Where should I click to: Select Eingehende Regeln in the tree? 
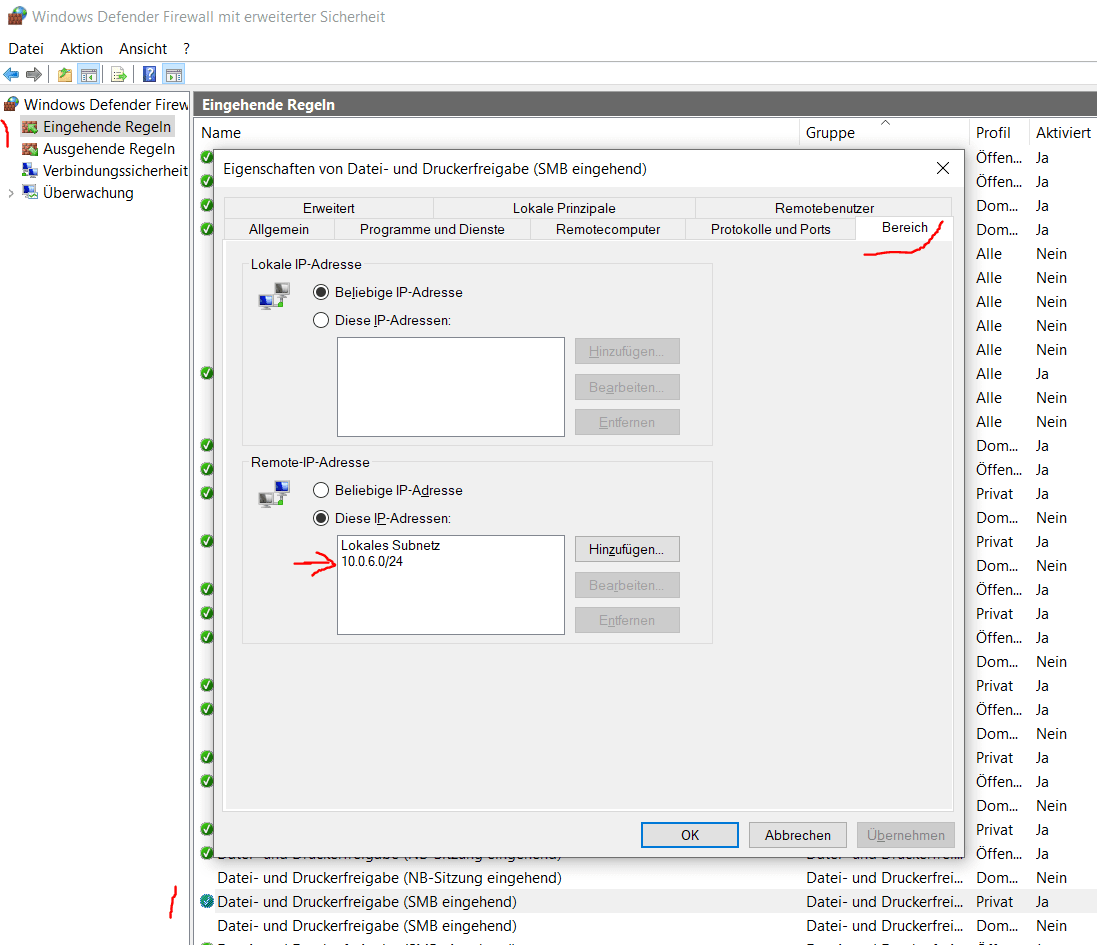(107, 127)
